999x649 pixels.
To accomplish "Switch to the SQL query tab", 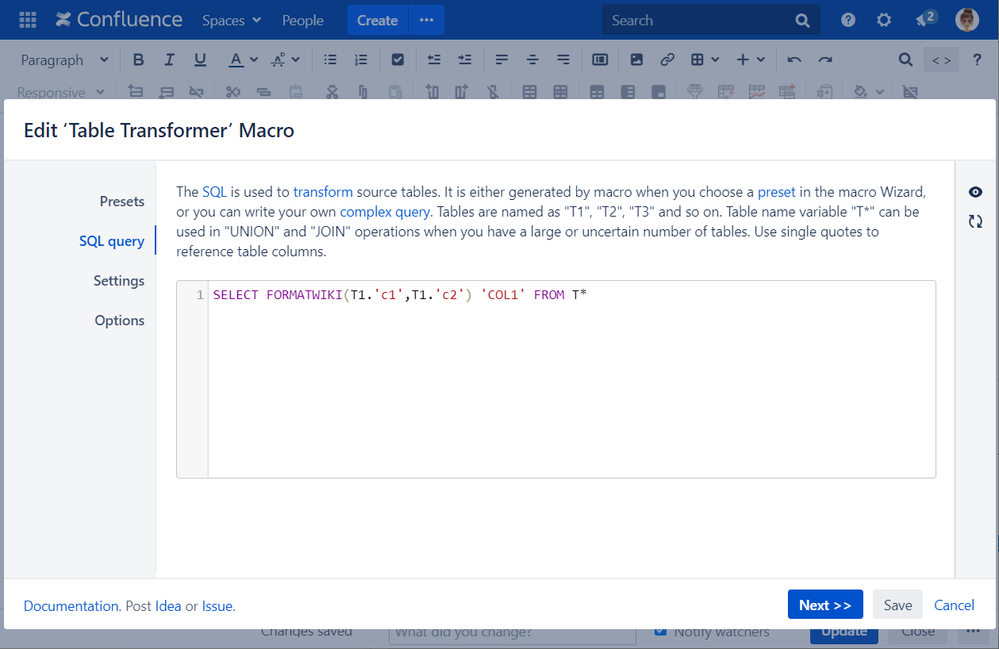I will [111, 241].
